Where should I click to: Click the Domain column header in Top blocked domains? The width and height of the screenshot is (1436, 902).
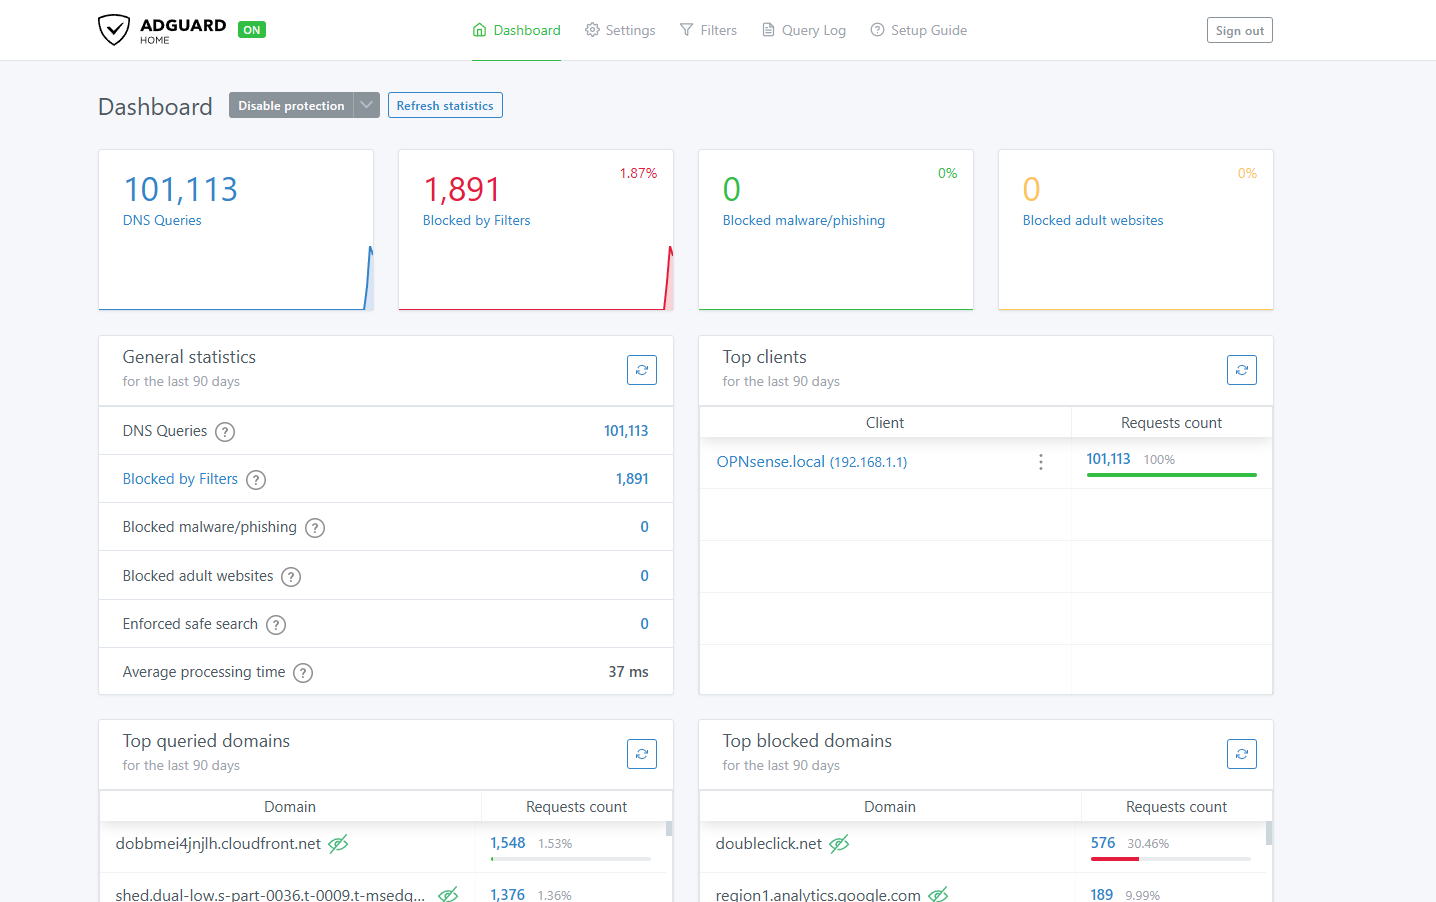tap(890, 807)
